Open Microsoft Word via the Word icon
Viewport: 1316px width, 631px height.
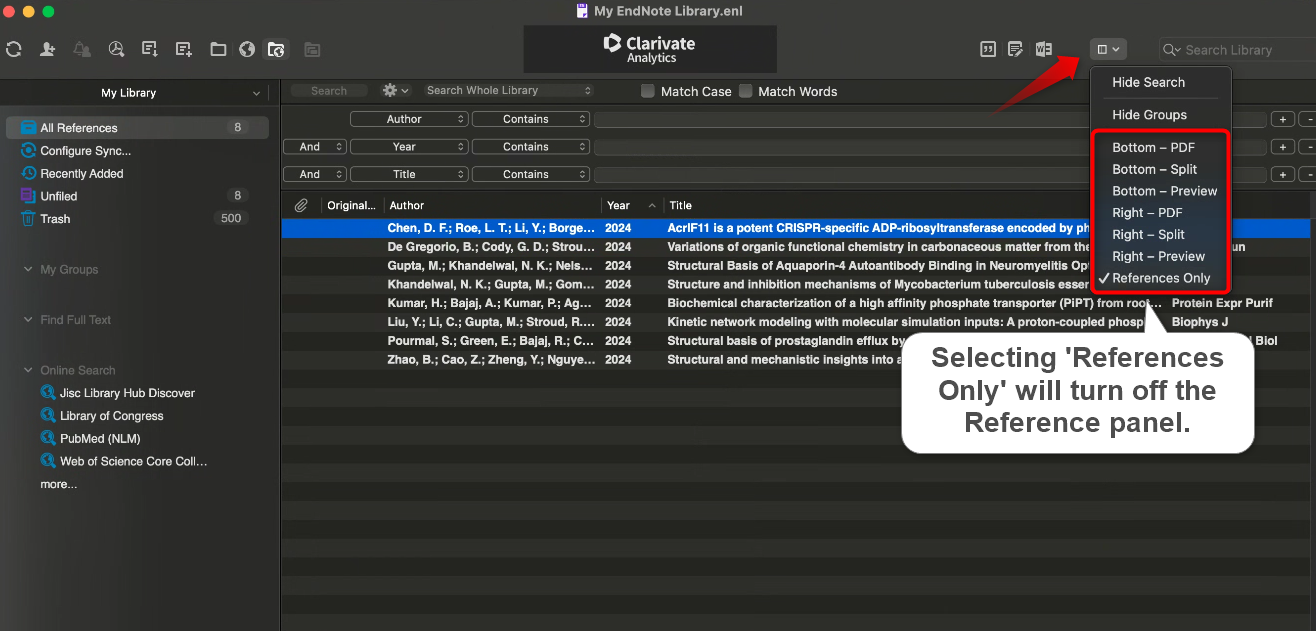point(1043,48)
